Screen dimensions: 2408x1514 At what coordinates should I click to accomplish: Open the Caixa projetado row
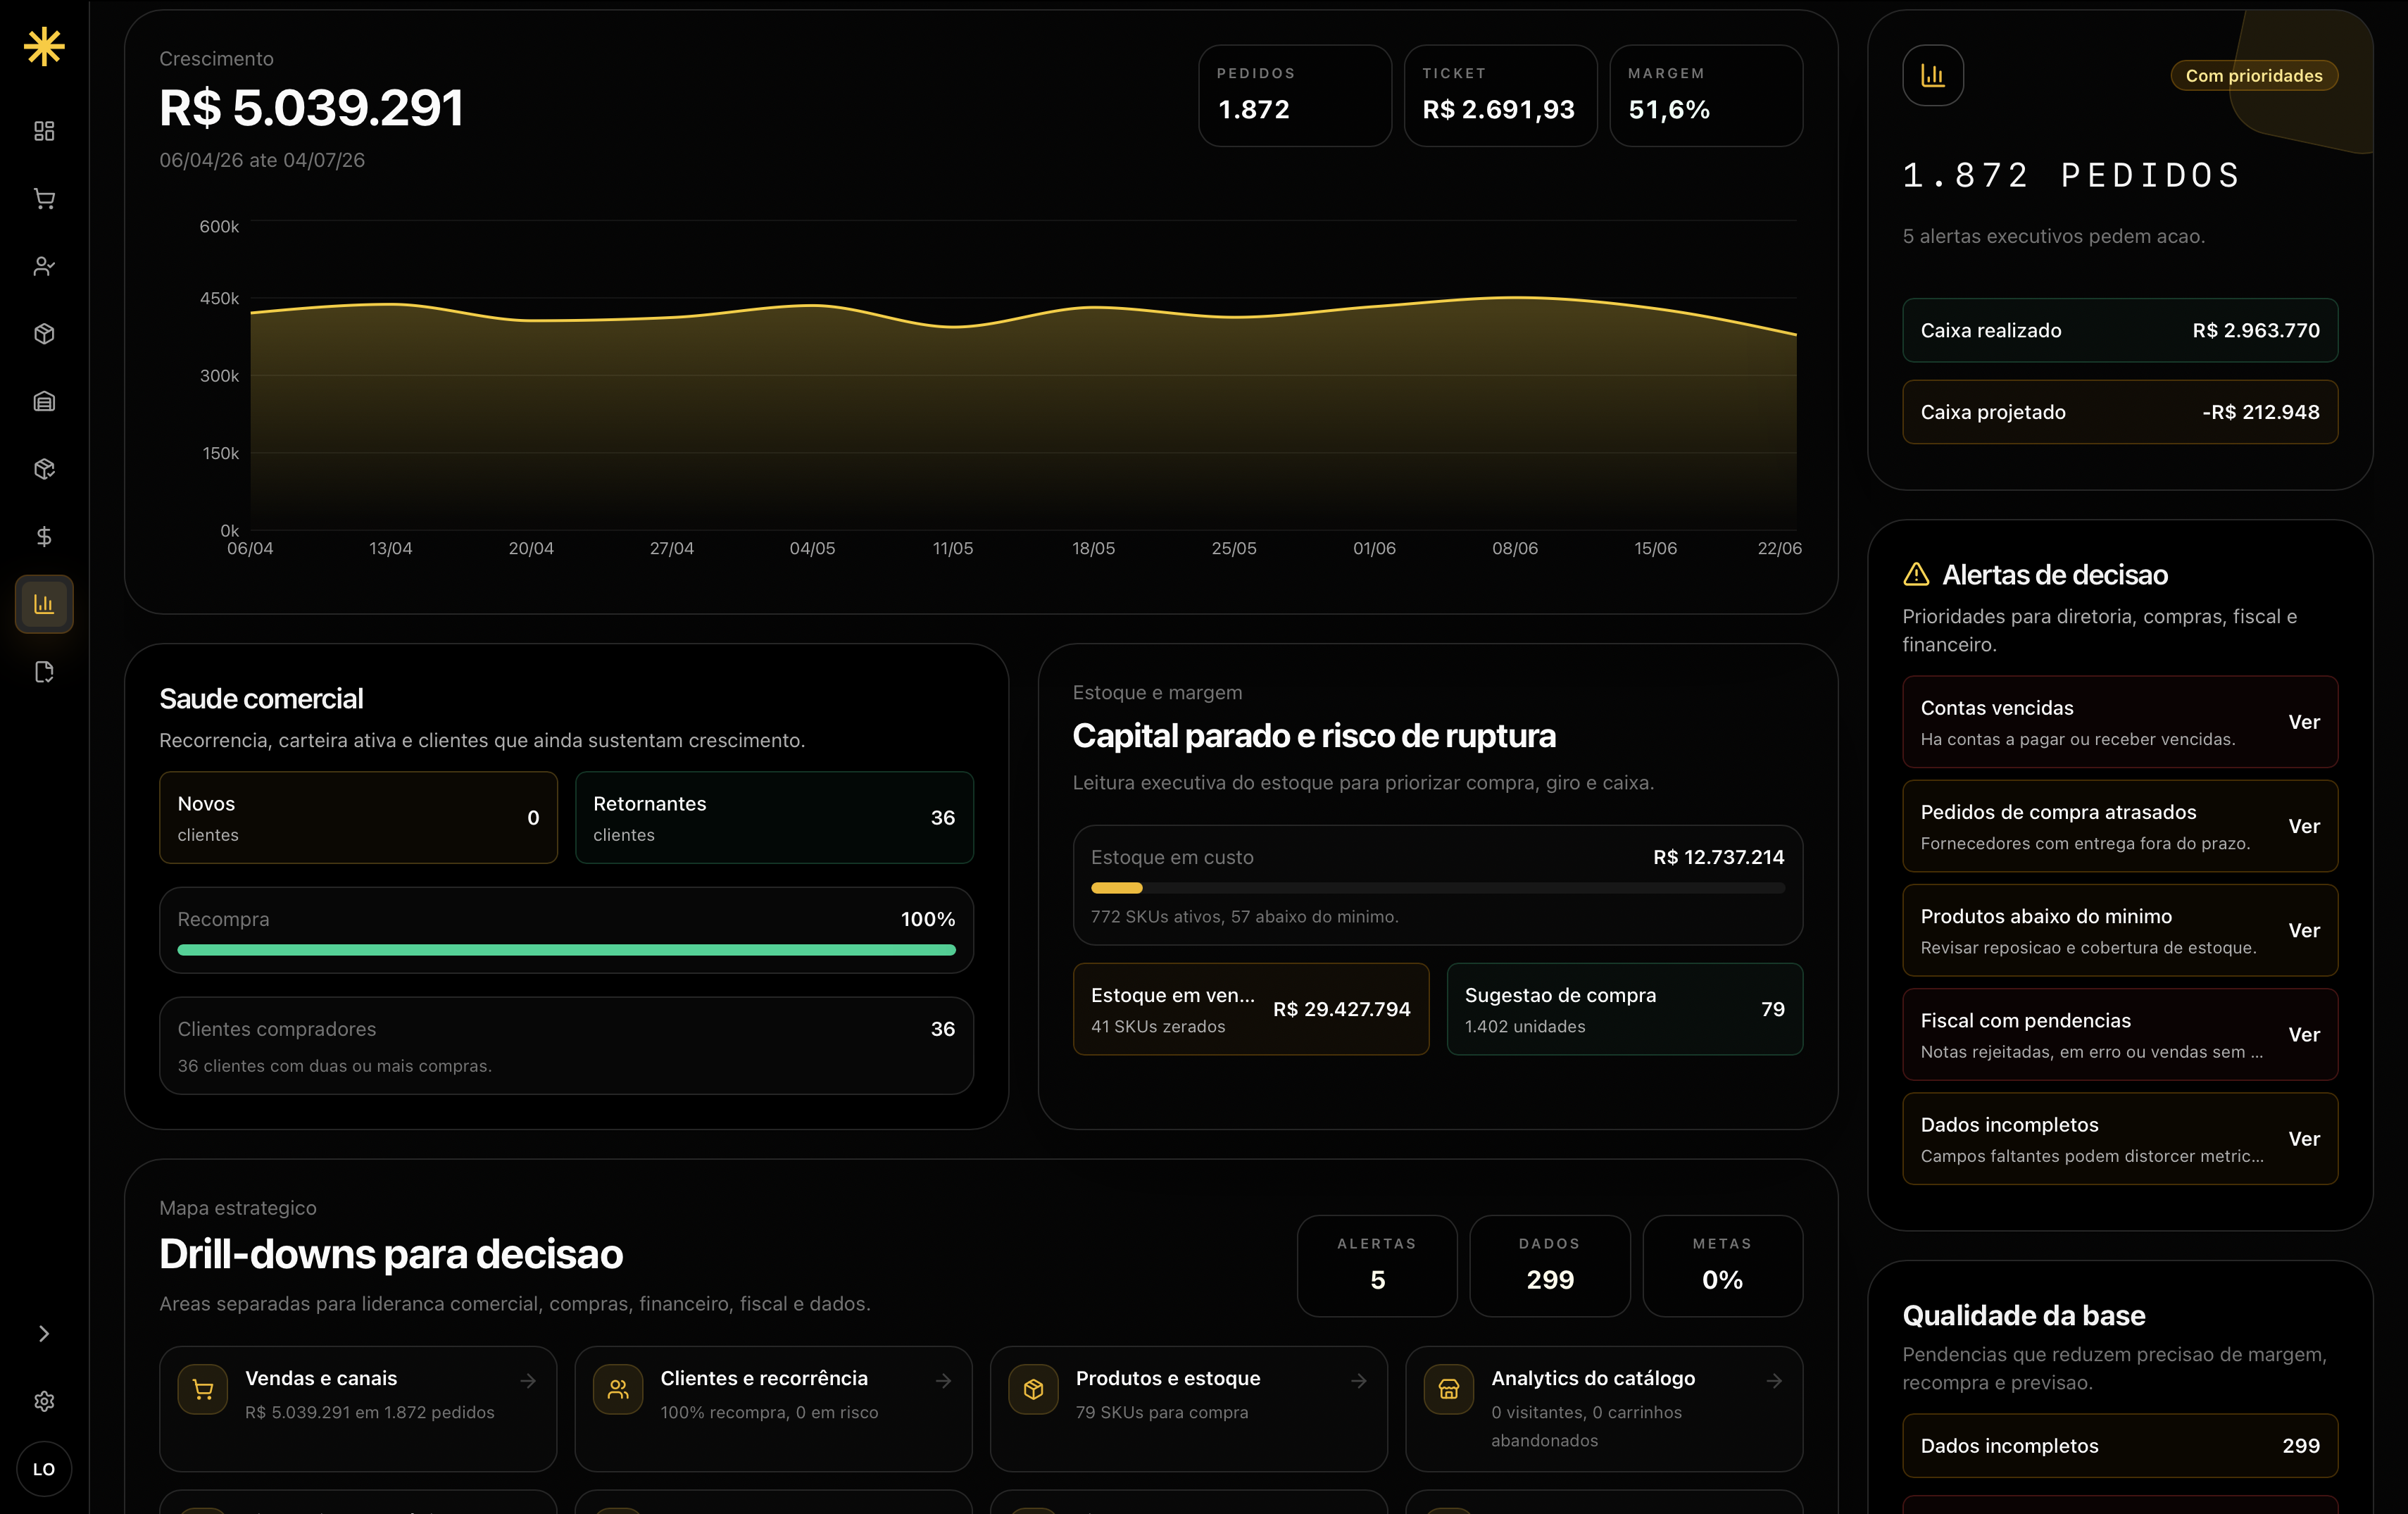tap(2119, 412)
